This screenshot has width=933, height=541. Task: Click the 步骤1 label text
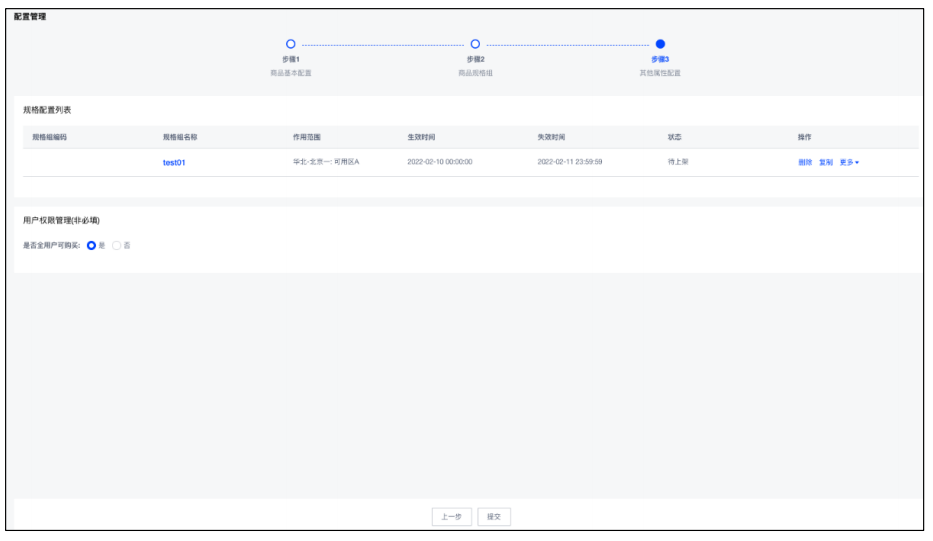click(x=291, y=60)
